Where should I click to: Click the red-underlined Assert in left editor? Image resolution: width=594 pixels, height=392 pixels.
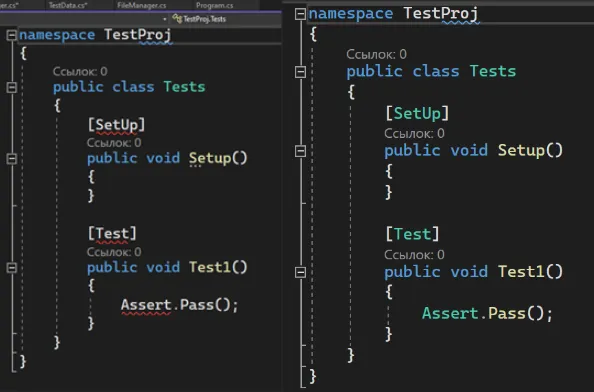point(146,305)
